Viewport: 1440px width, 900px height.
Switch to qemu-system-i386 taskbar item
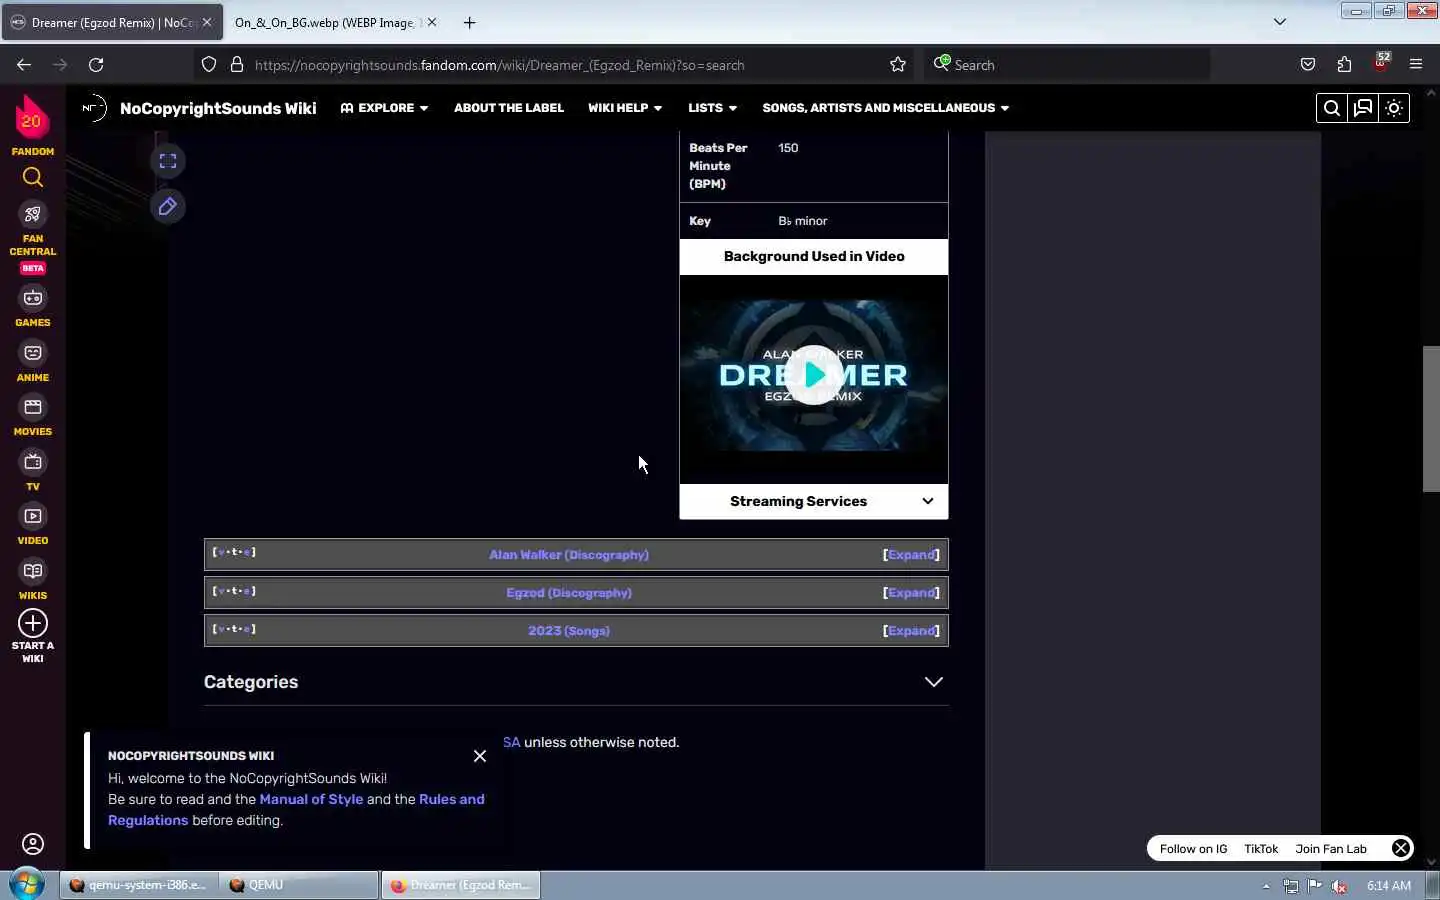(138, 885)
